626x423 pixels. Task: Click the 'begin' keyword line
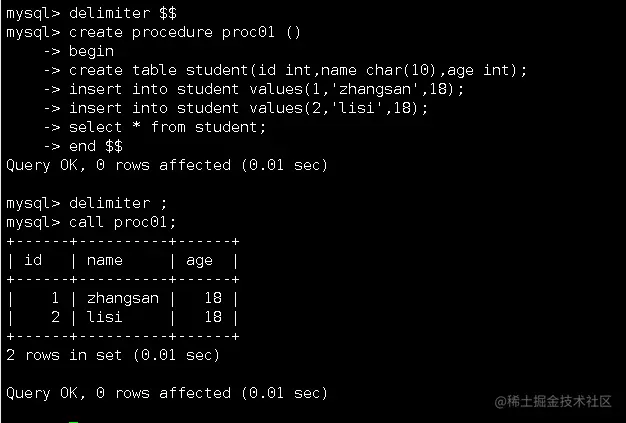[x=91, y=51]
